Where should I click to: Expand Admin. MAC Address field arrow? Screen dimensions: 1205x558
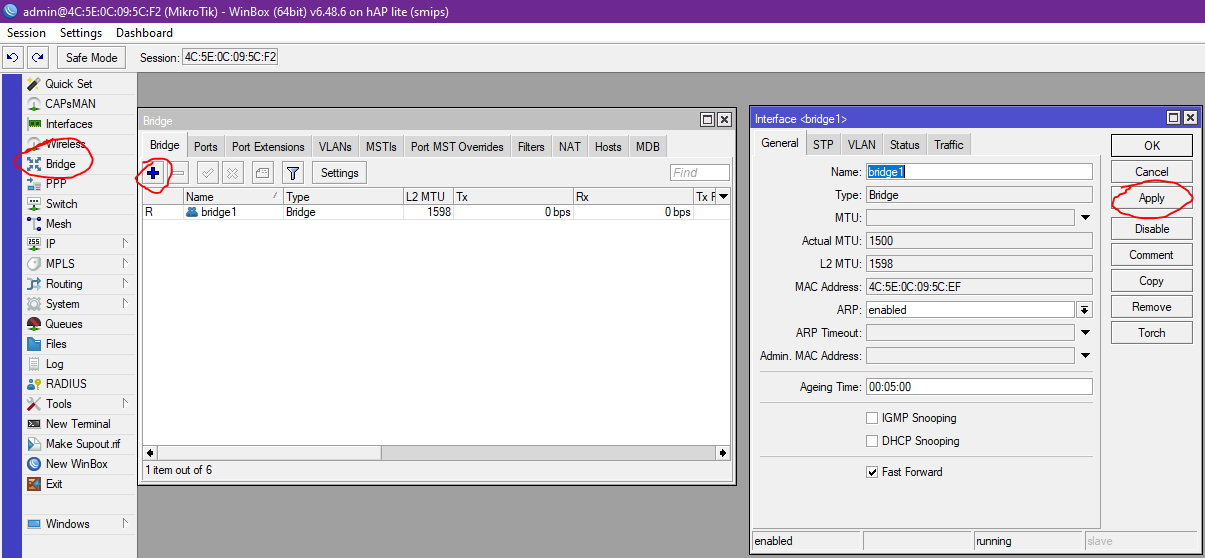[1085, 356]
